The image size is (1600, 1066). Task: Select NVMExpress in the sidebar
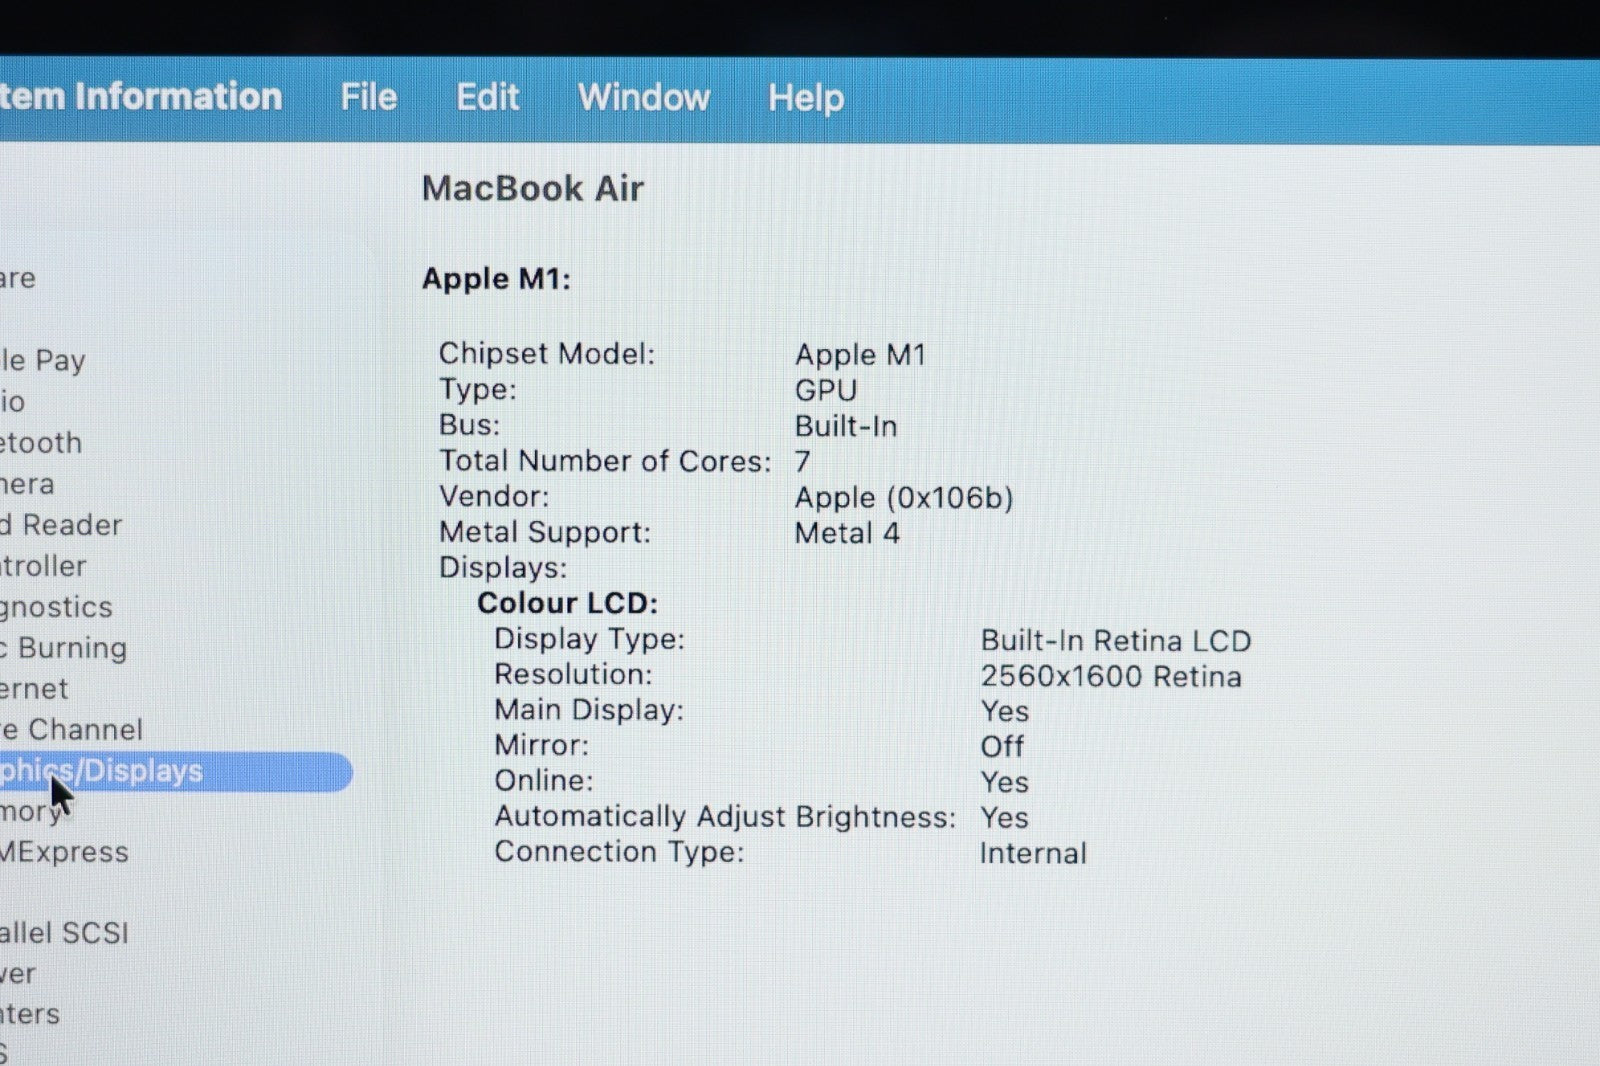point(64,852)
